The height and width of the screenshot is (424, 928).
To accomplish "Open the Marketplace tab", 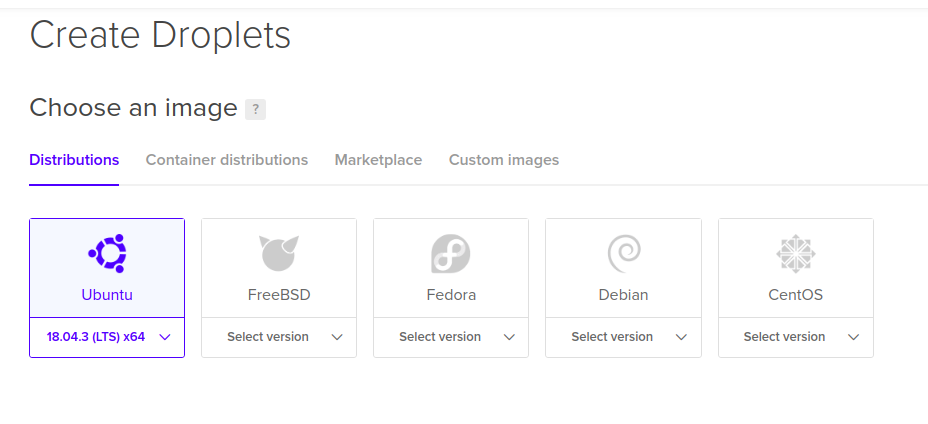I will [x=378, y=160].
